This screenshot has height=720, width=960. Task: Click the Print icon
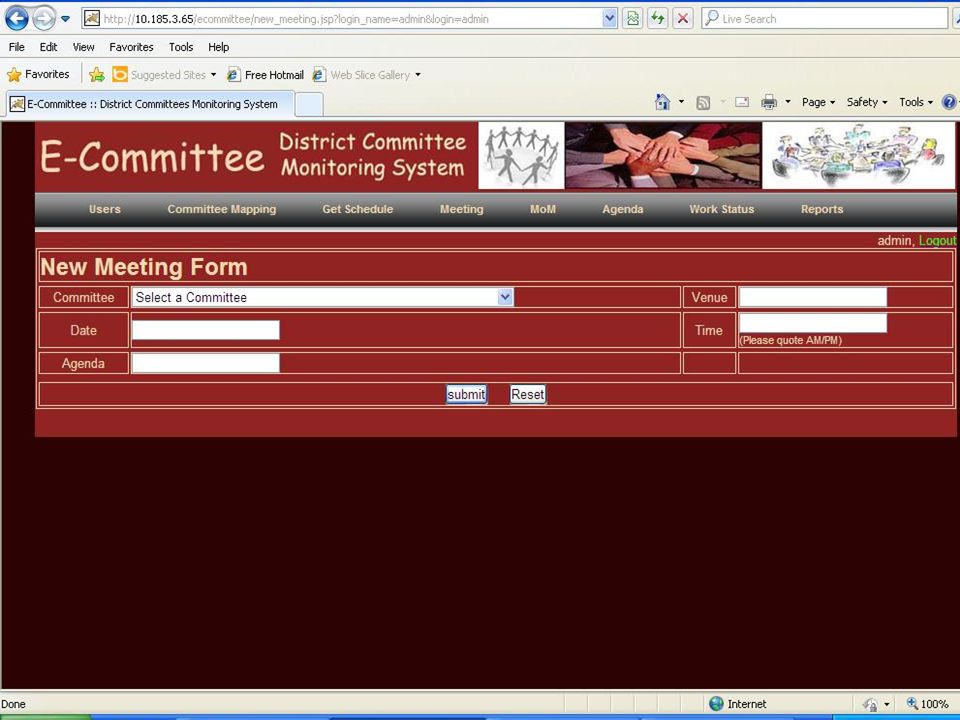769,102
